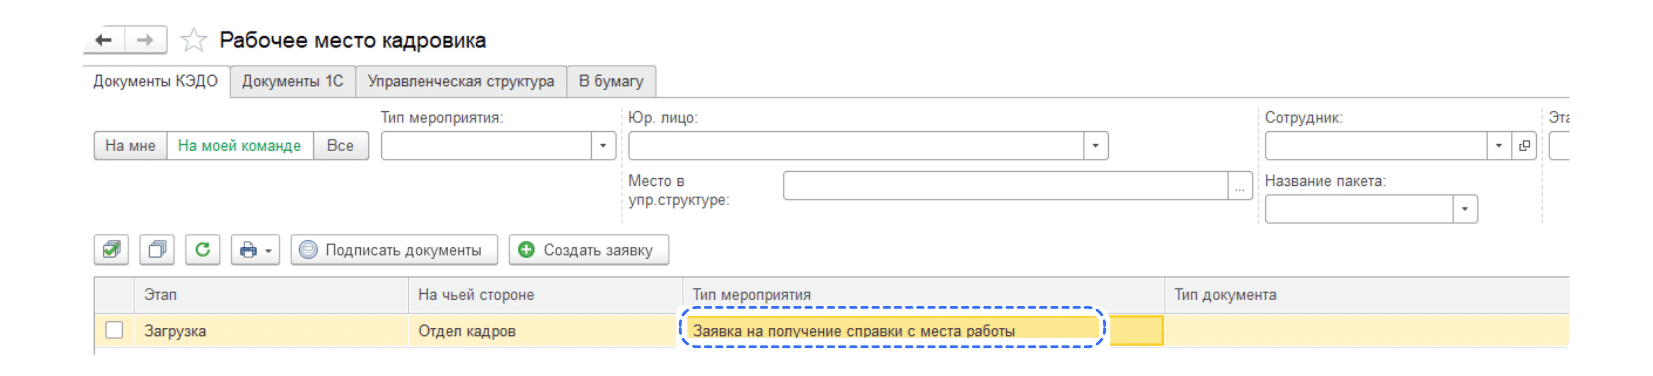
Task: Click Подписать документы button
Action: 394,249
